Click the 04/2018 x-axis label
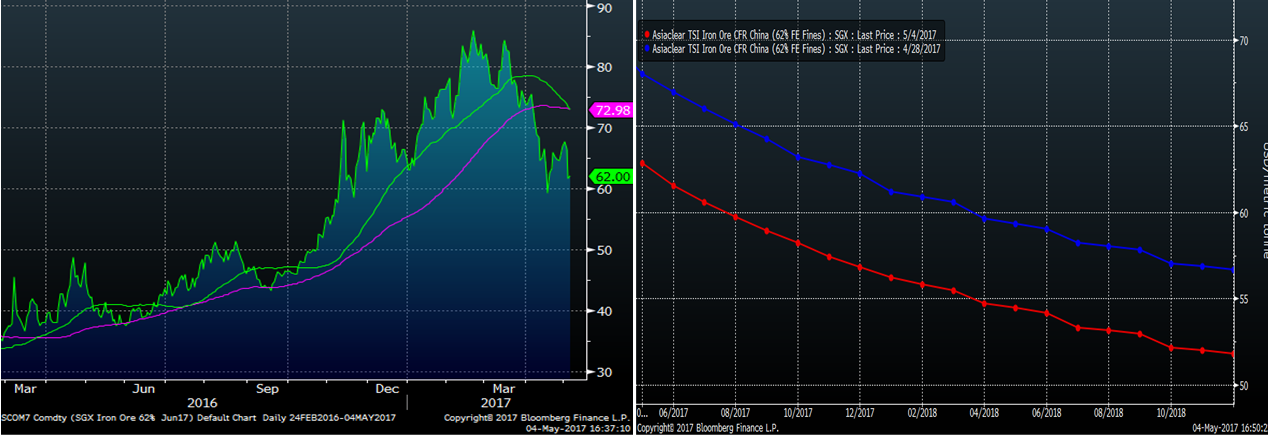Viewport: 1270px width, 436px height. 984,411
